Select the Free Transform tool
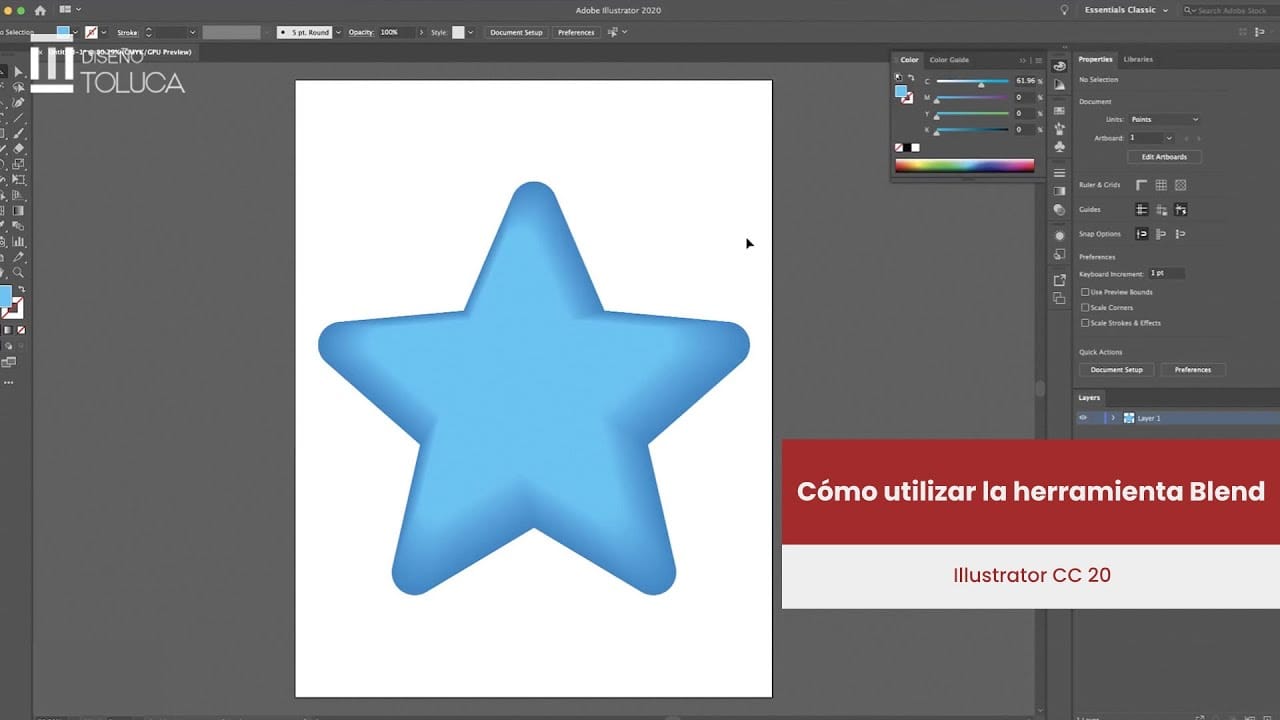The image size is (1280, 720). tap(18, 179)
